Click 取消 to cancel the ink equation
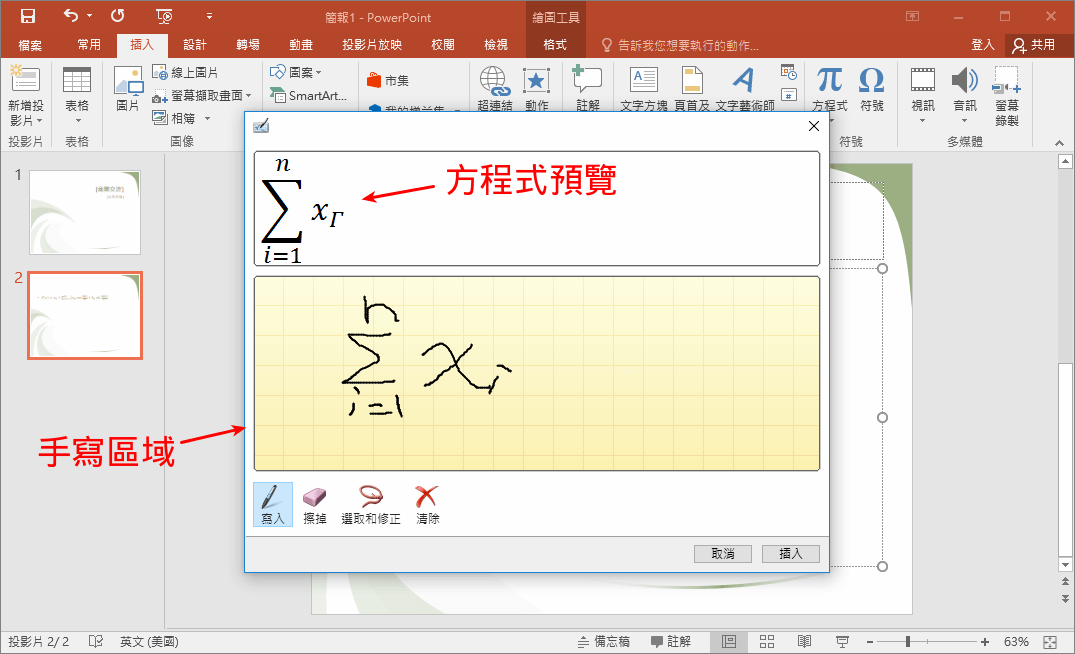 click(722, 553)
